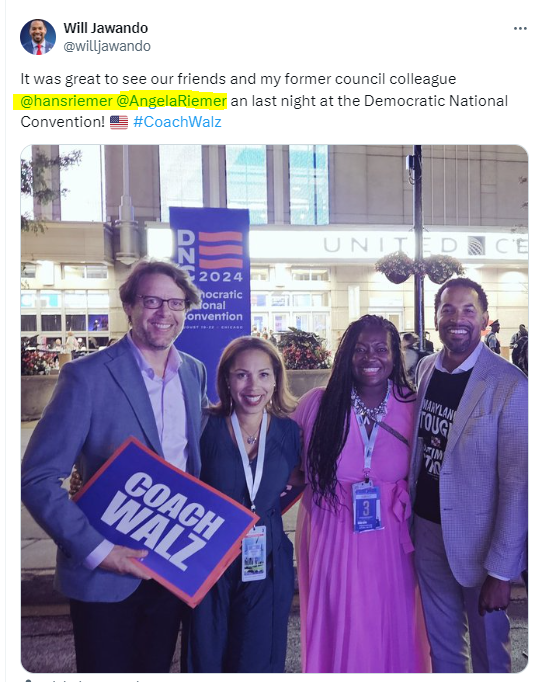Screen dimensions: 543x682
Task: Click the number 3 credential badge
Action: click(366, 507)
